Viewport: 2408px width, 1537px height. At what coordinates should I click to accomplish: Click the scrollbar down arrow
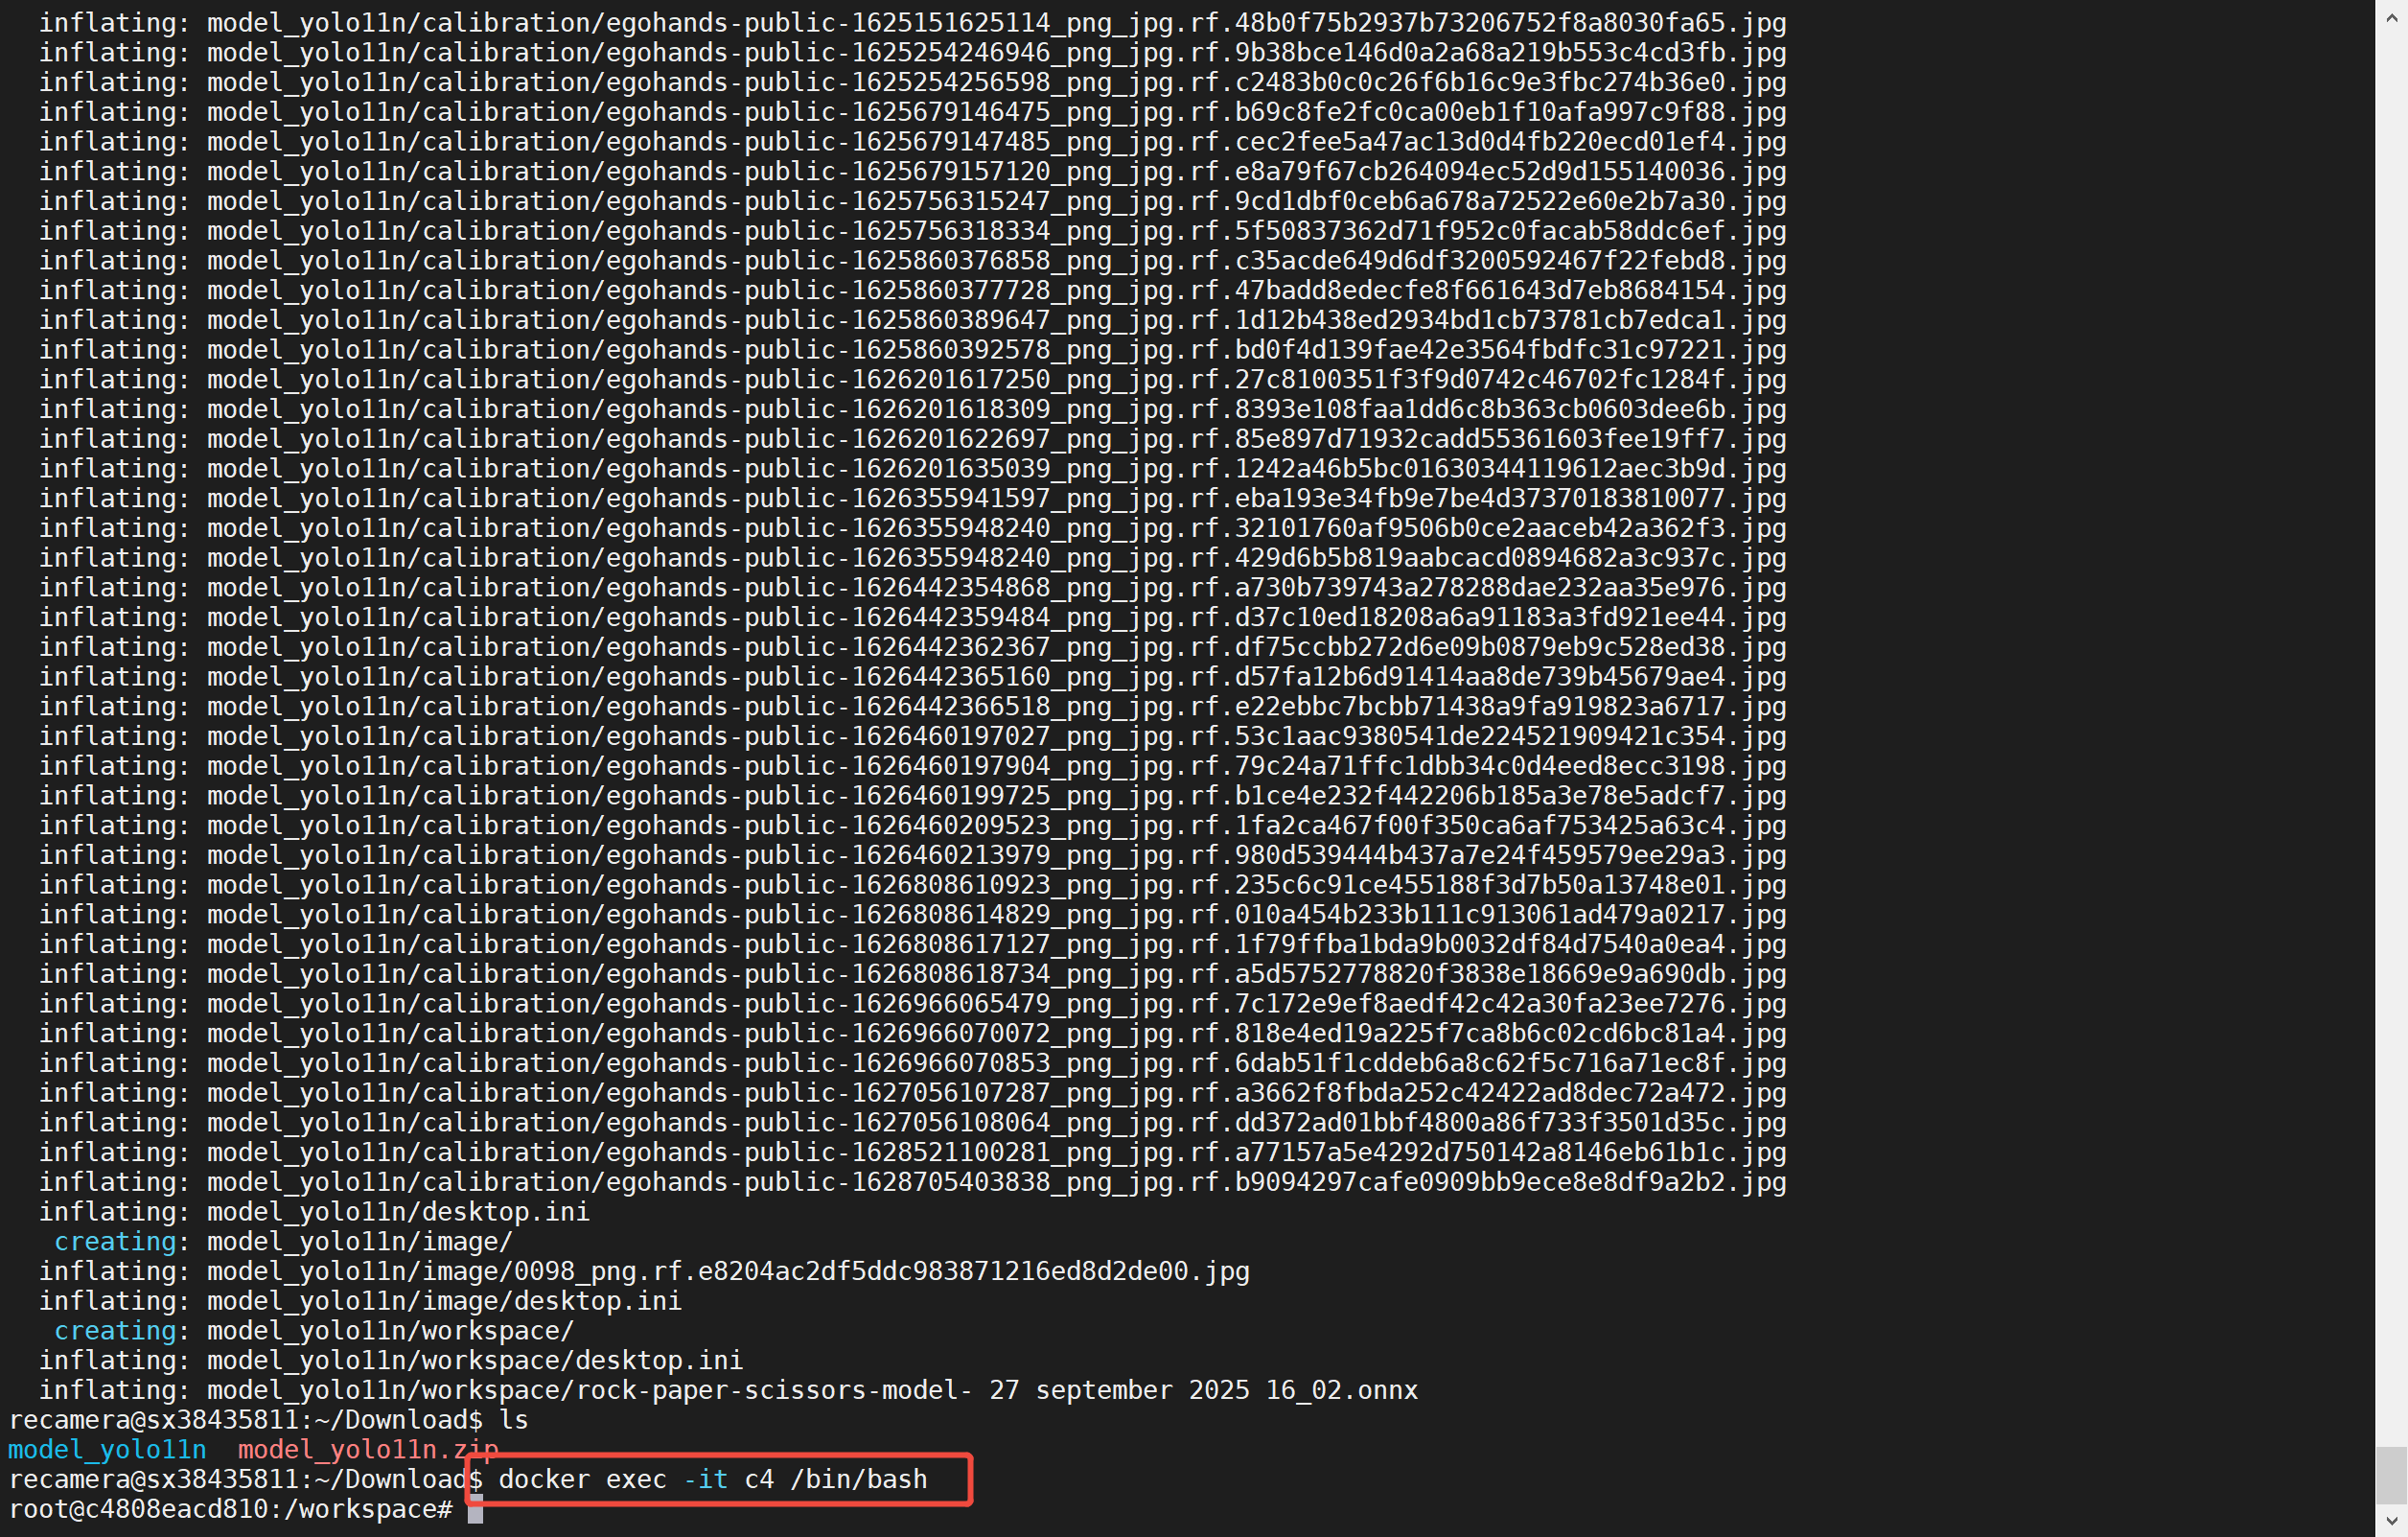pos(2391,1520)
